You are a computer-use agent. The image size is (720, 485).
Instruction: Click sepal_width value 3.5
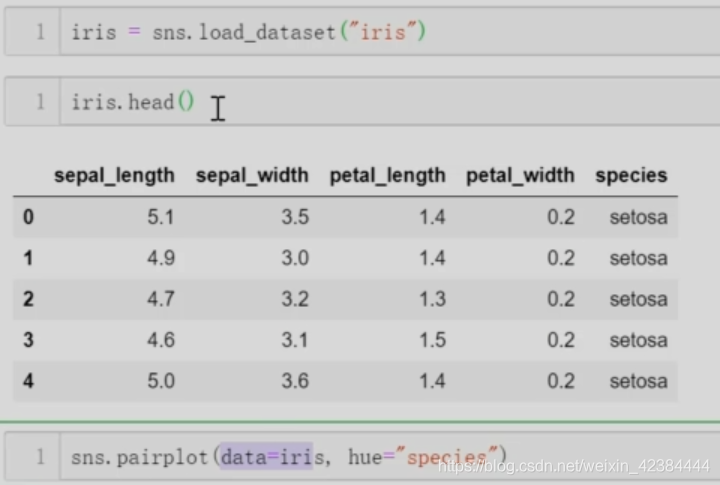[295, 217]
